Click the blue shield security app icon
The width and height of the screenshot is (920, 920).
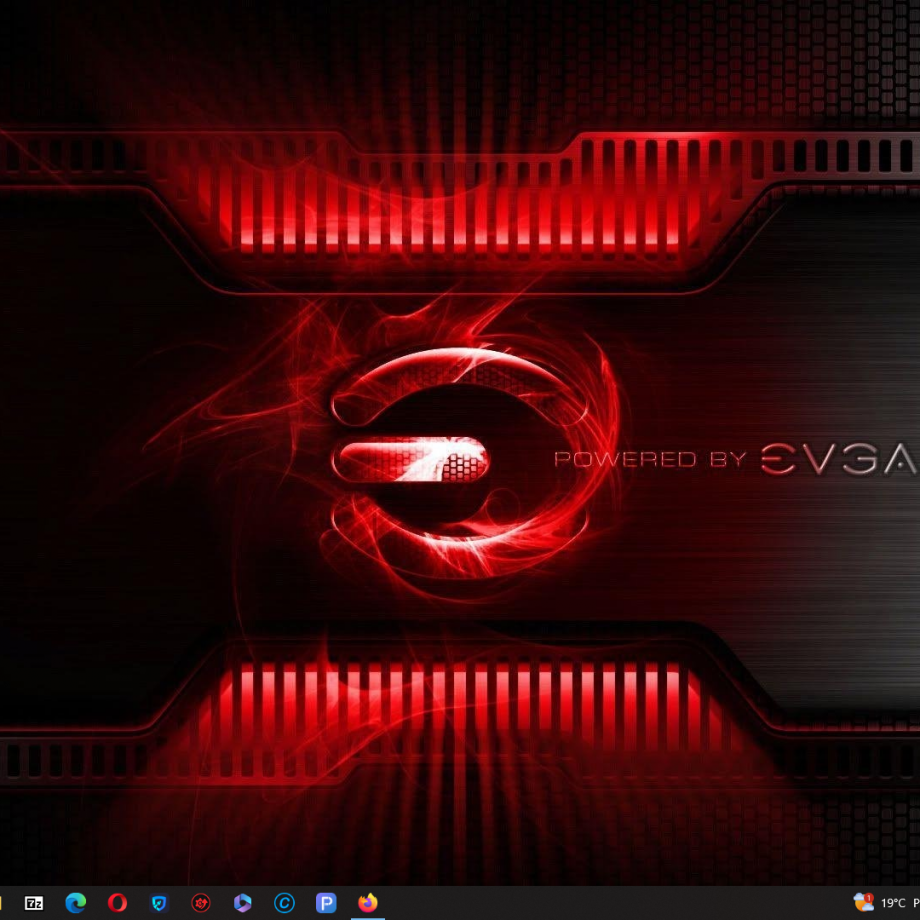(x=159, y=903)
